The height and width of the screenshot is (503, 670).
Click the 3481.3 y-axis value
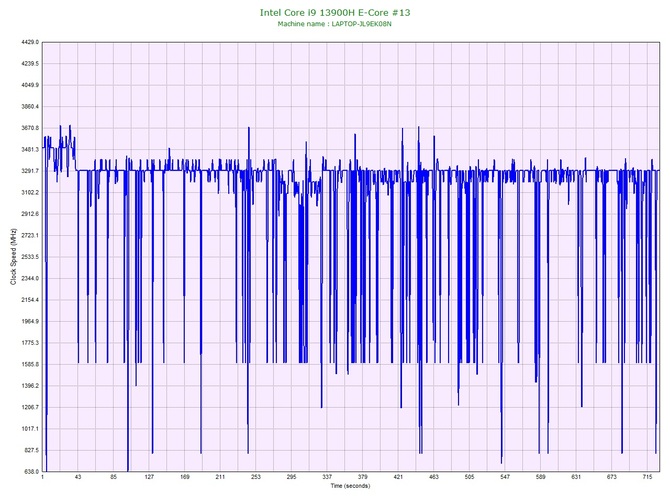point(30,150)
